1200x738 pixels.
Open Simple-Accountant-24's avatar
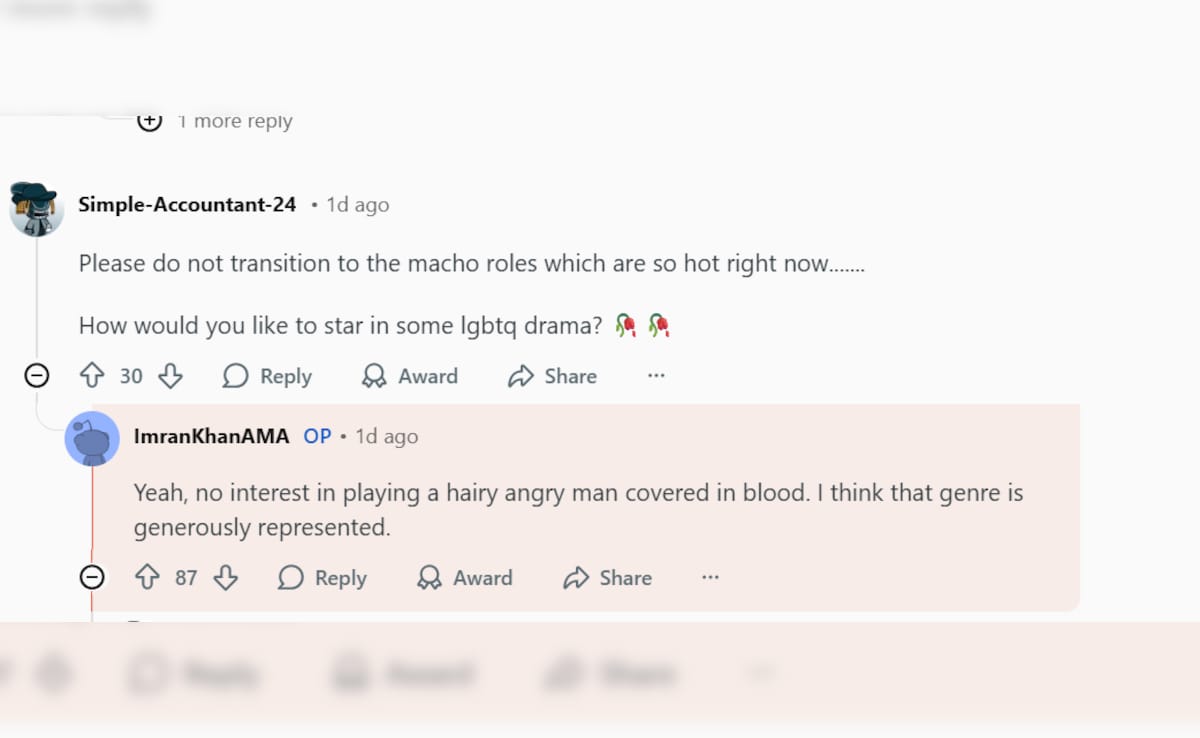click(x=36, y=208)
